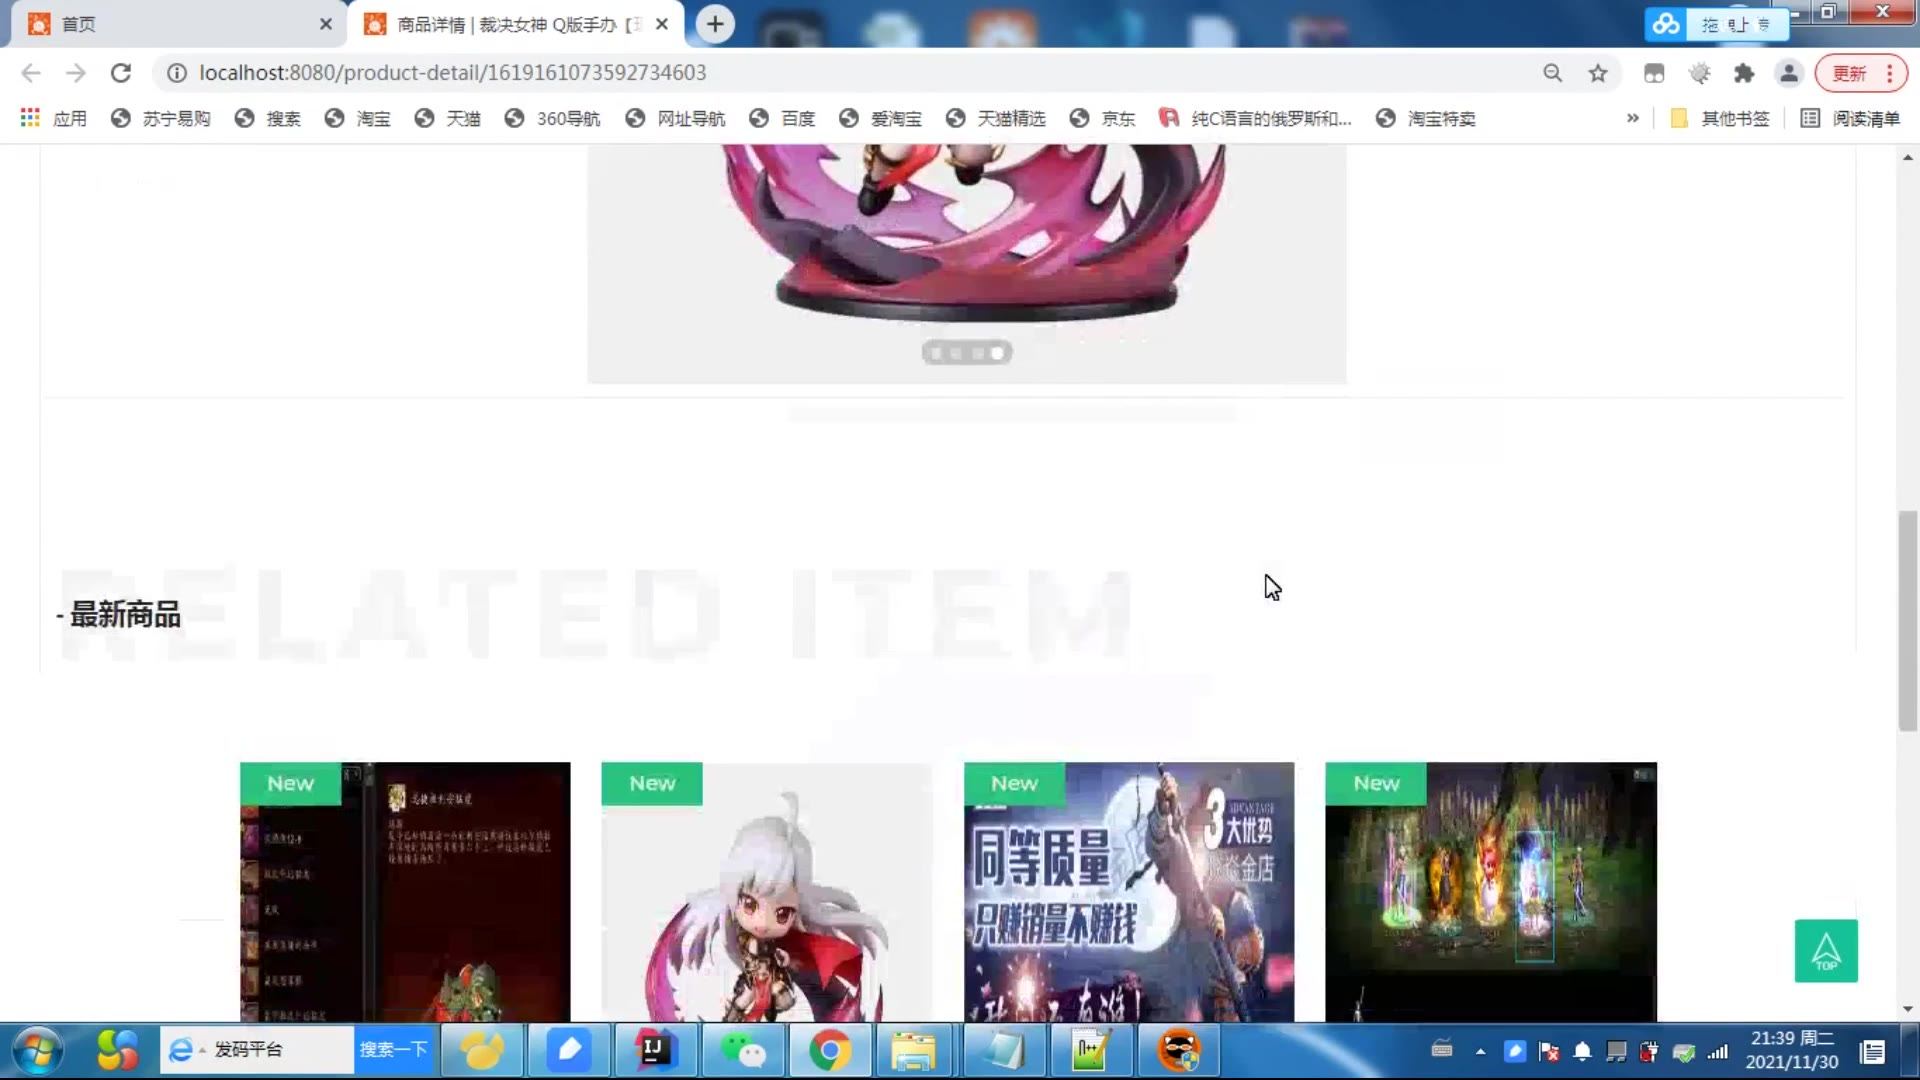1920x1080 pixels.
Task: Click the zoom magnifier icon in address bar
Action: [1552, 73]
